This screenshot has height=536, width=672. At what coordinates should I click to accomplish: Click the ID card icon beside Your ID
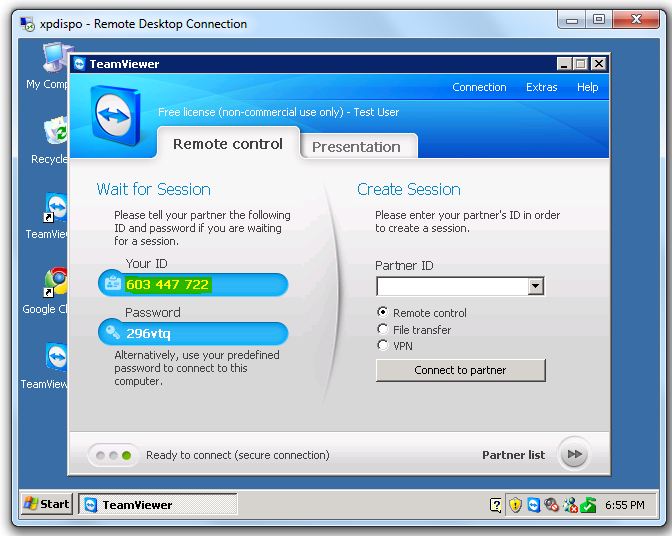113,283
